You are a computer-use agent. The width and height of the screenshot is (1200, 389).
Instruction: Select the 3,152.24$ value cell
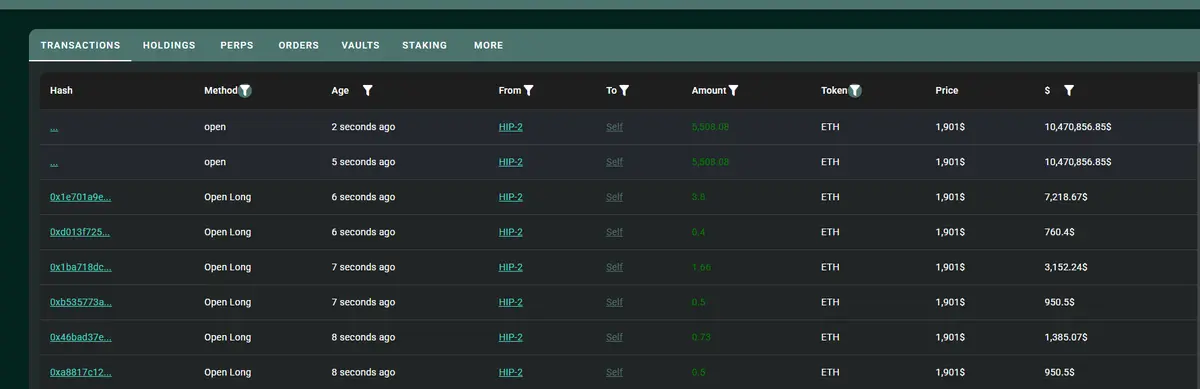pos(1066,267)
